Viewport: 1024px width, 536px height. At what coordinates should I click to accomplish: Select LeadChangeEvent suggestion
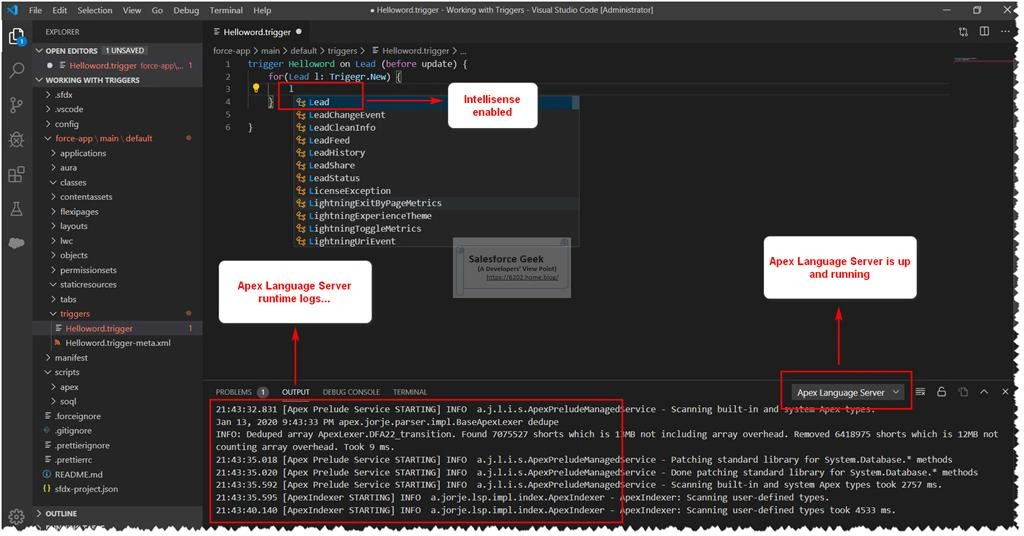click(347, 115)
